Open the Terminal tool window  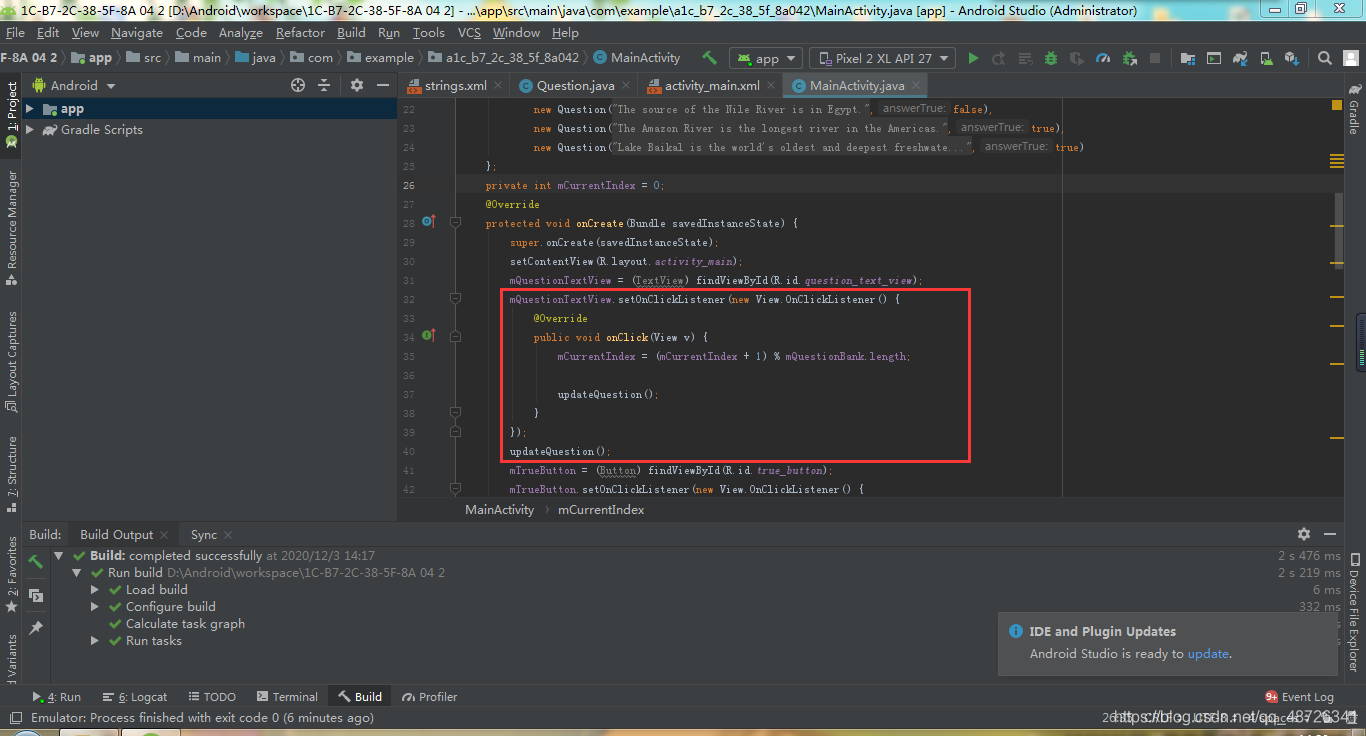287,697
